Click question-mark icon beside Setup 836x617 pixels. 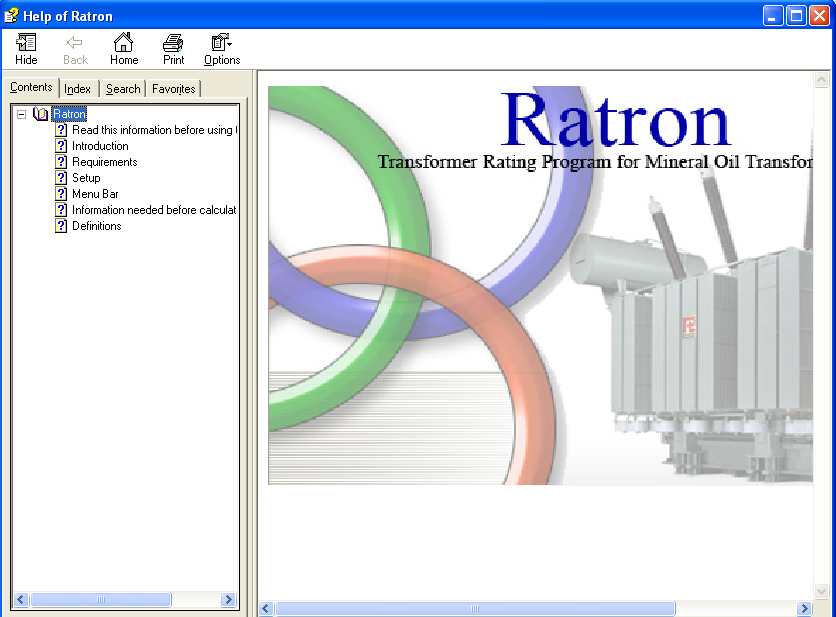pos(61,178)
